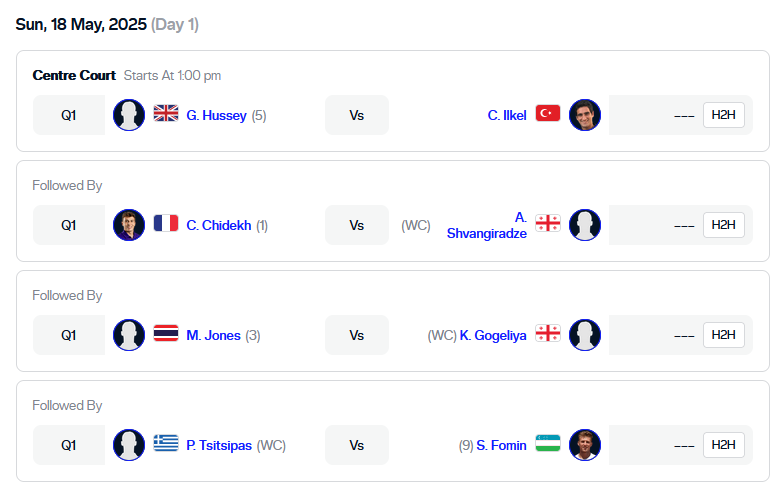Click the French flag next to C. Chidekh
Viewport: 776px width, 483px height.
tap(166, 223)
